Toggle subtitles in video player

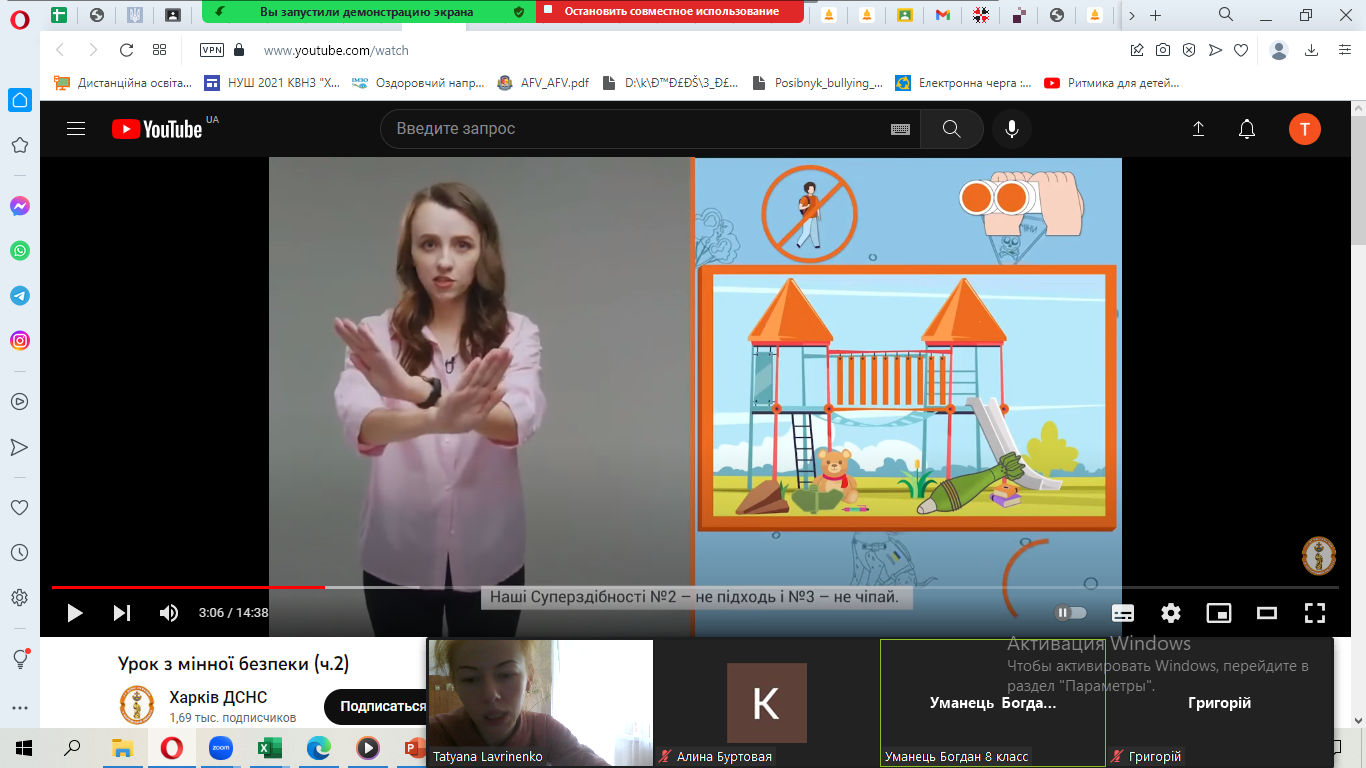point(1123,613)
